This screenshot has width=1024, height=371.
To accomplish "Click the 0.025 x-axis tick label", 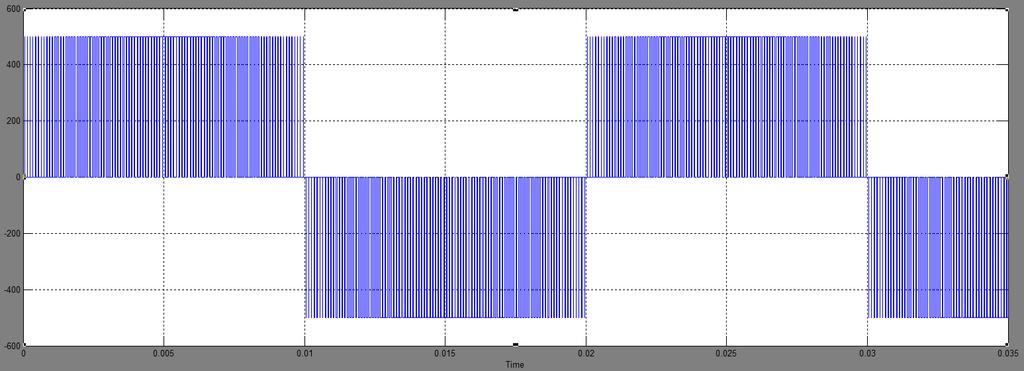I will click(x=726, y=353).
